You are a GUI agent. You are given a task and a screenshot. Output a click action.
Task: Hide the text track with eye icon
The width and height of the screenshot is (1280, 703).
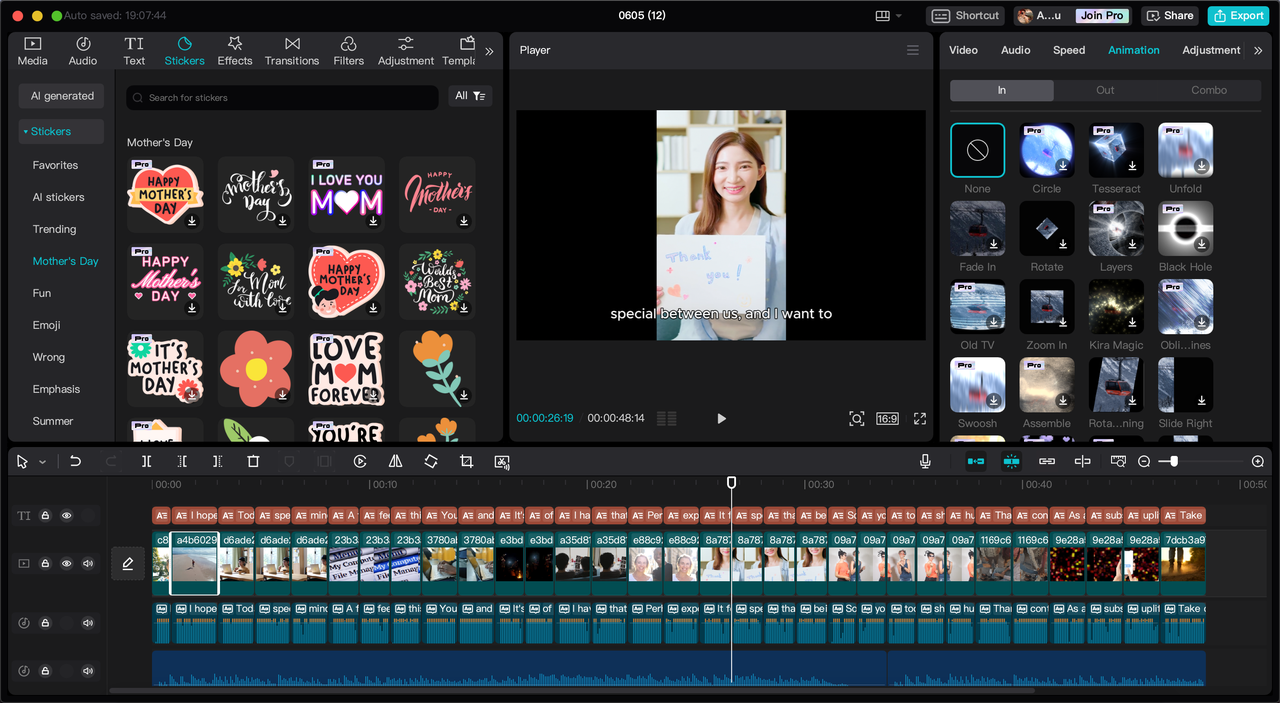tap(67, 516)
